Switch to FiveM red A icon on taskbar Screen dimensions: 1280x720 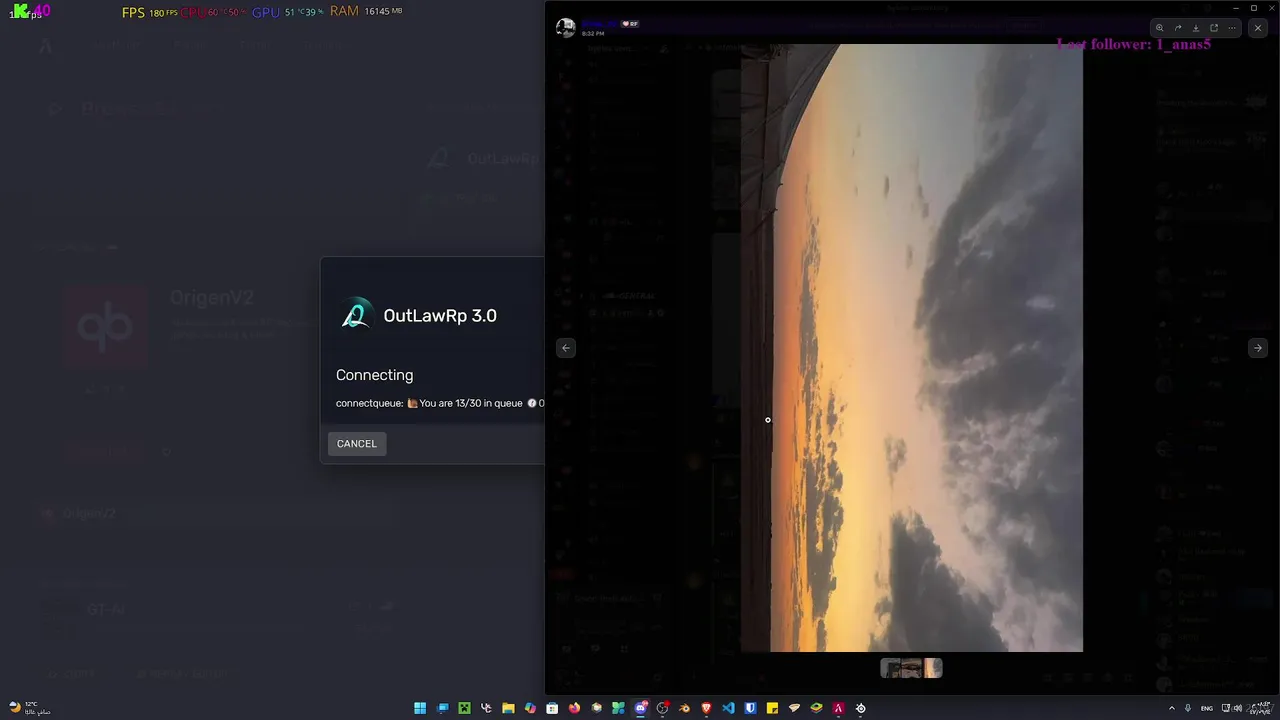coord(838,708)
